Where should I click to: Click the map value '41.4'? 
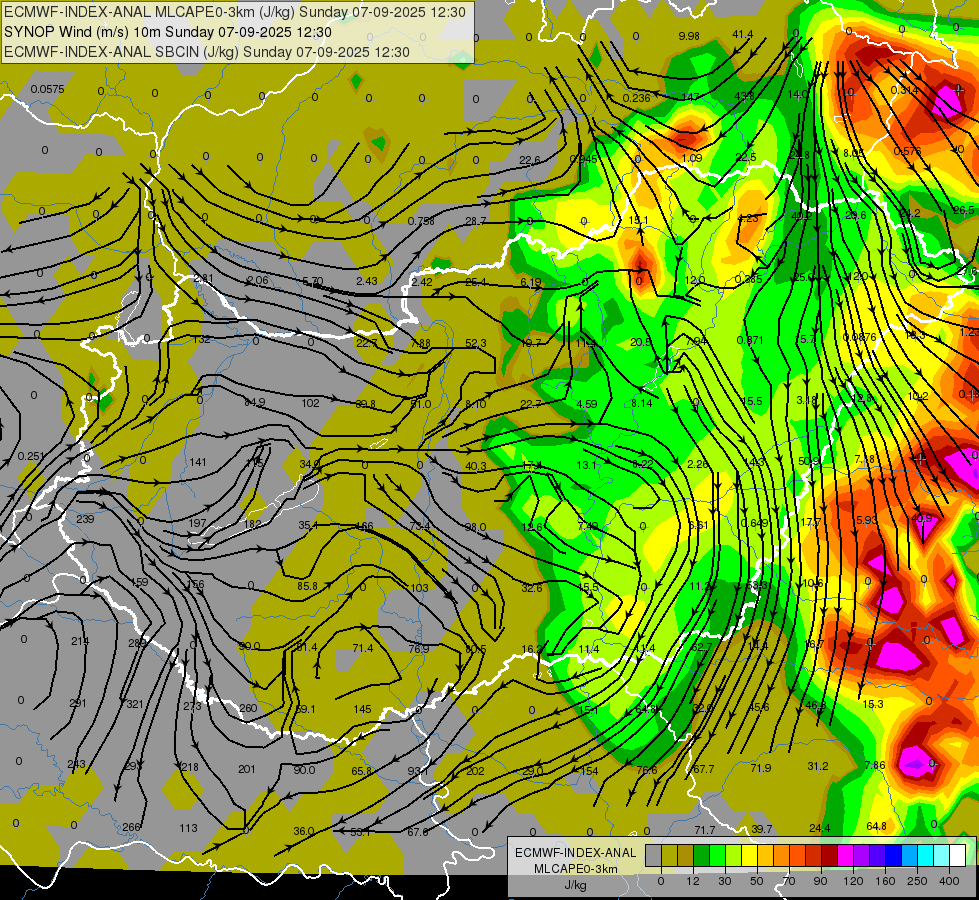742,34
